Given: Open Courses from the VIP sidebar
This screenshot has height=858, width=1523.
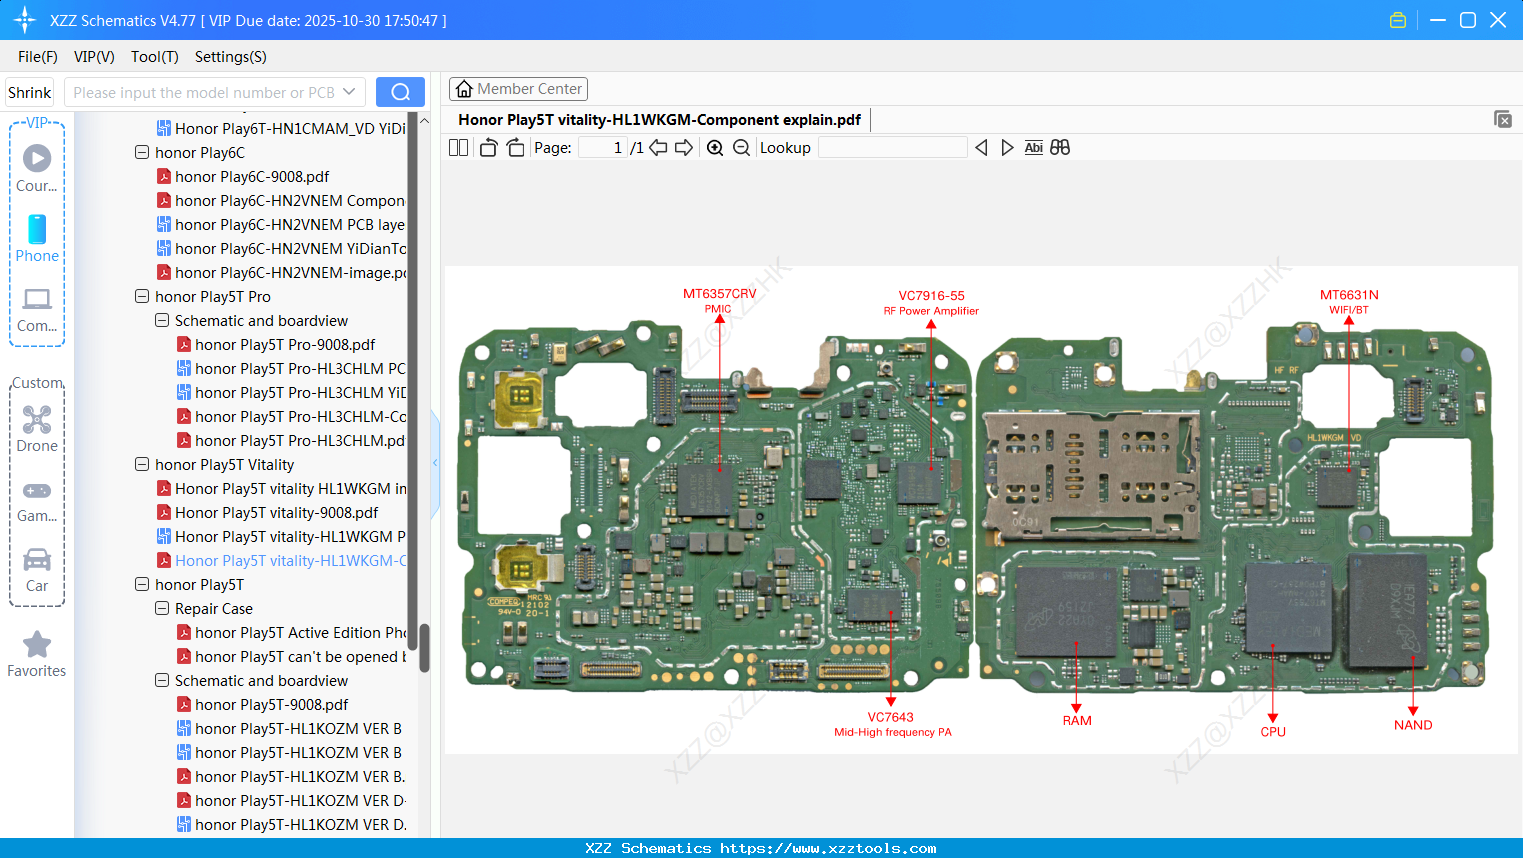Looking at the screenshot, I should (x=37, y=168).
